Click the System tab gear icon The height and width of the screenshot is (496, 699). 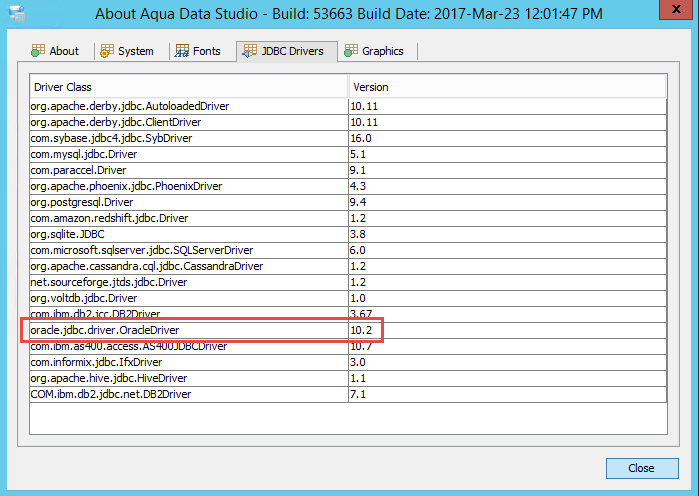coord(107,51)
